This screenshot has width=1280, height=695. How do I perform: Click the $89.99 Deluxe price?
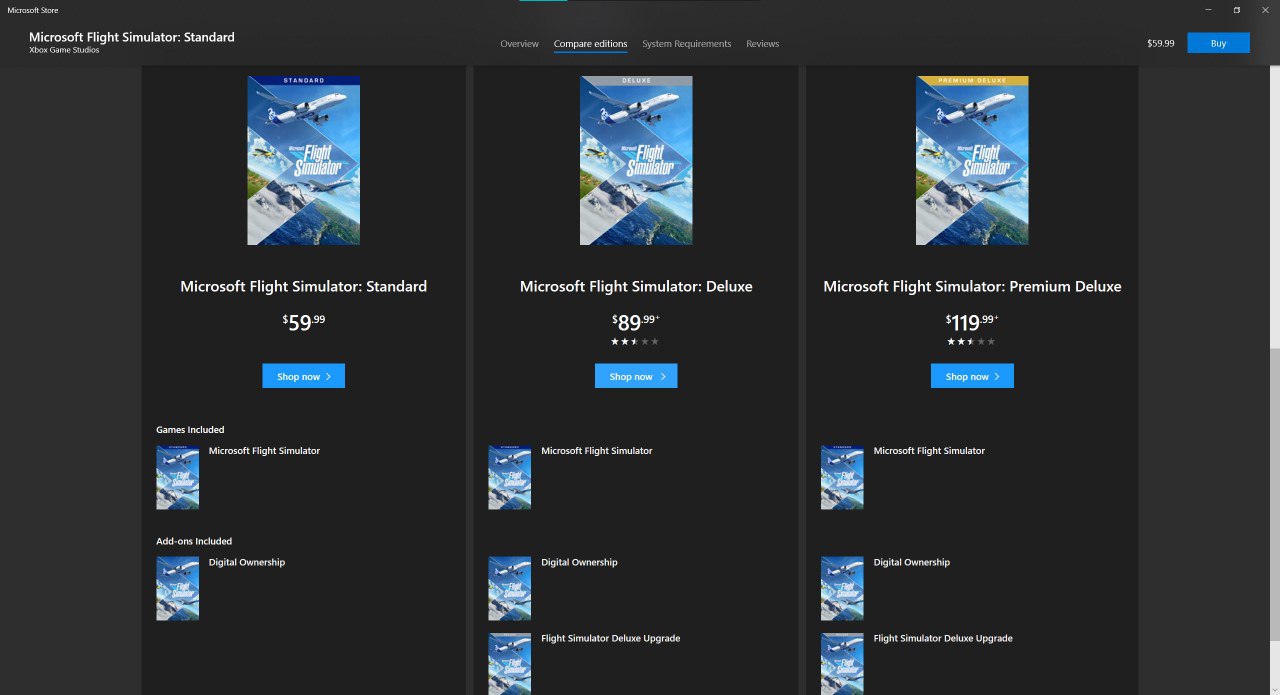click(635, 322)
